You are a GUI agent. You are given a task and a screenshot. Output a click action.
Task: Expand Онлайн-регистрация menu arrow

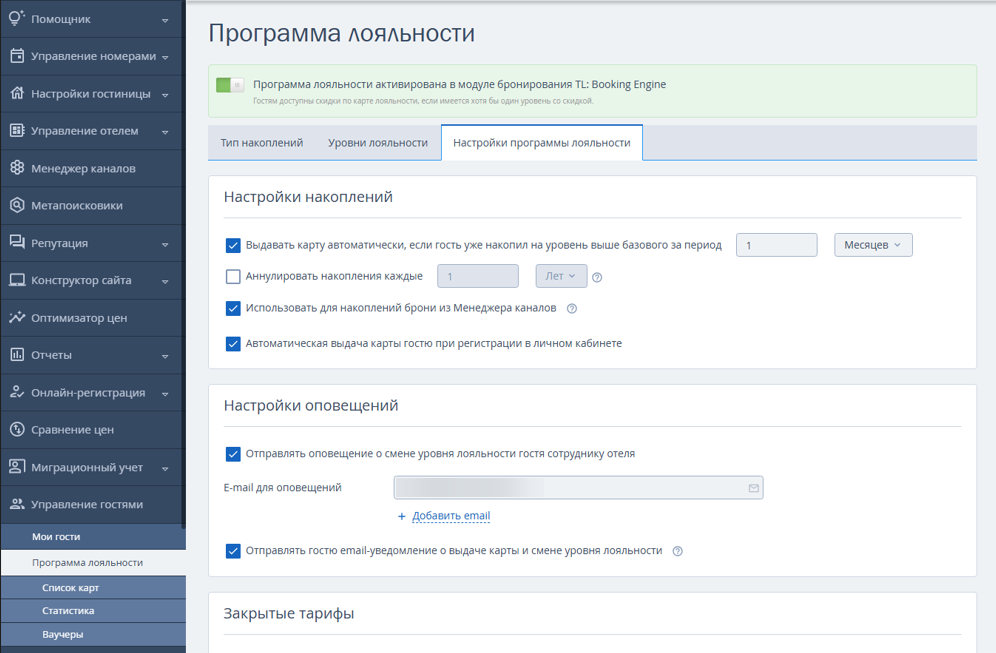pos(165,393)
